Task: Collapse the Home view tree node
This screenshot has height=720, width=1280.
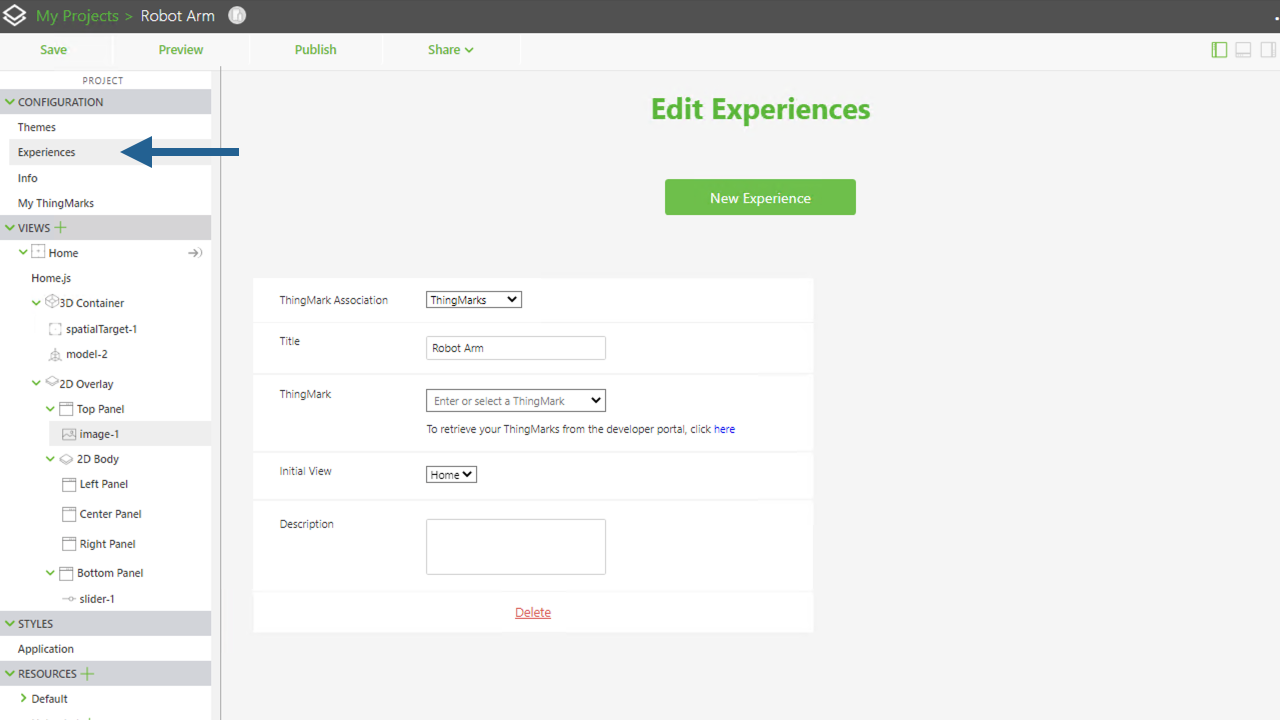Action: click(23, 253)
